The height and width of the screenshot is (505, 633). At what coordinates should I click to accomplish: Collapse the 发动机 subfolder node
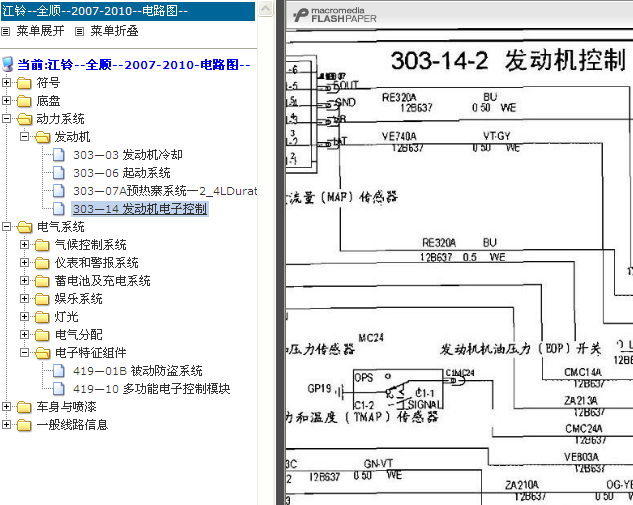[x=24, y=136]
